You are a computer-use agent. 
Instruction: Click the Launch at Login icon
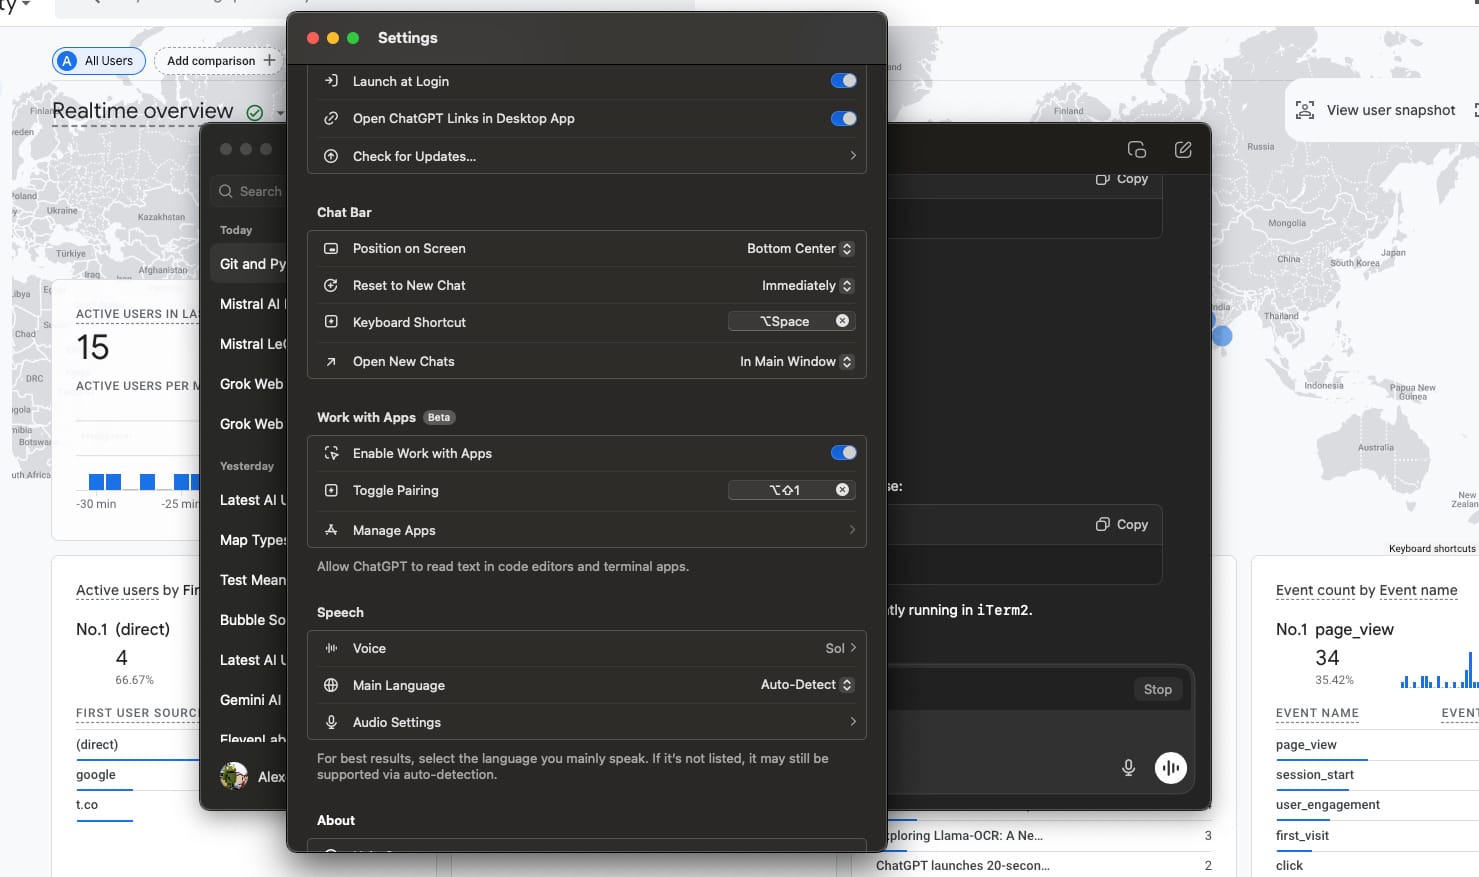click(331, 81)
